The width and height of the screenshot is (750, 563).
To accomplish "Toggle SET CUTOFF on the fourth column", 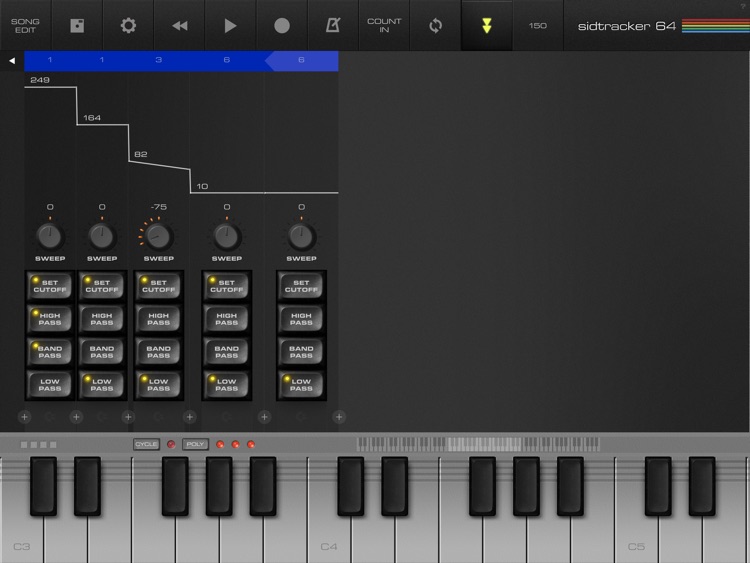I will coord(226,286).
